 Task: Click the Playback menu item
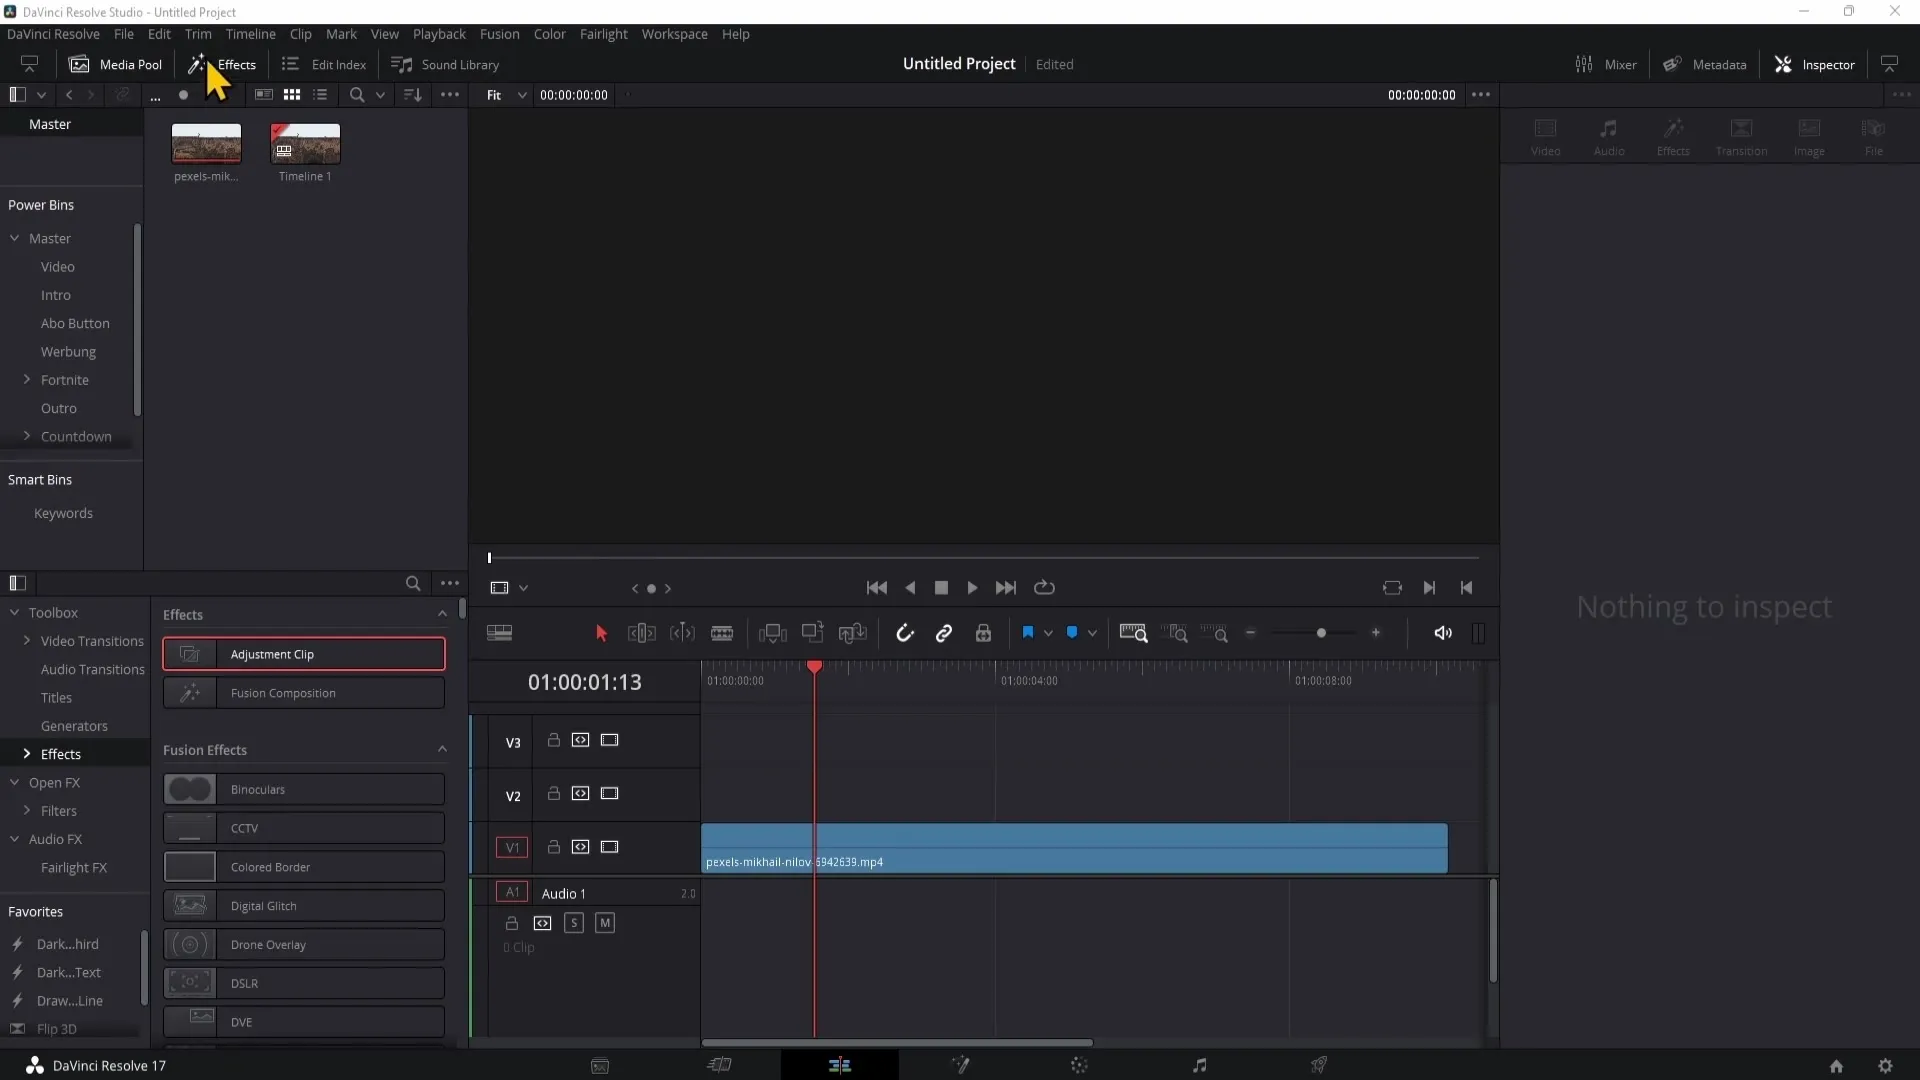(x=439, y=33)
